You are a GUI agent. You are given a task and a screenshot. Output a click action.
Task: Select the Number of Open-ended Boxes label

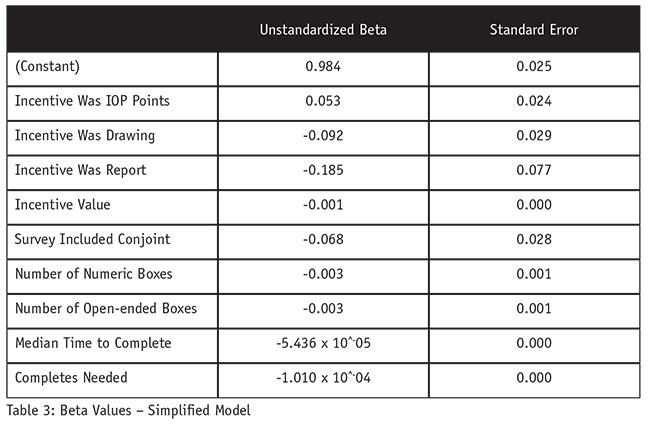pyautogui.click(x=105, y=308)
